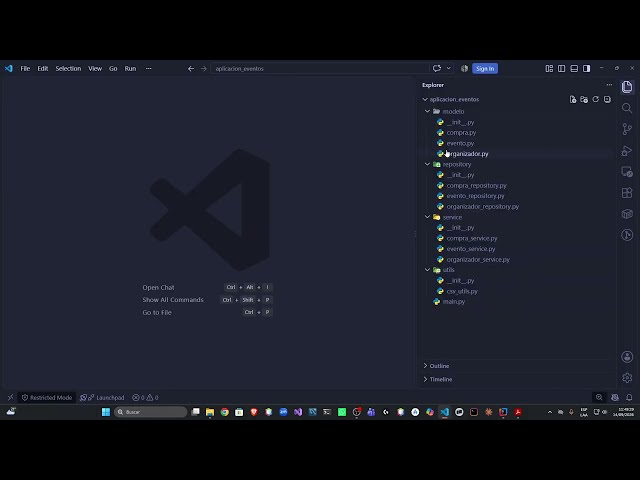Open the Selection menu
640x480 pixels.
tap(68, 69)
